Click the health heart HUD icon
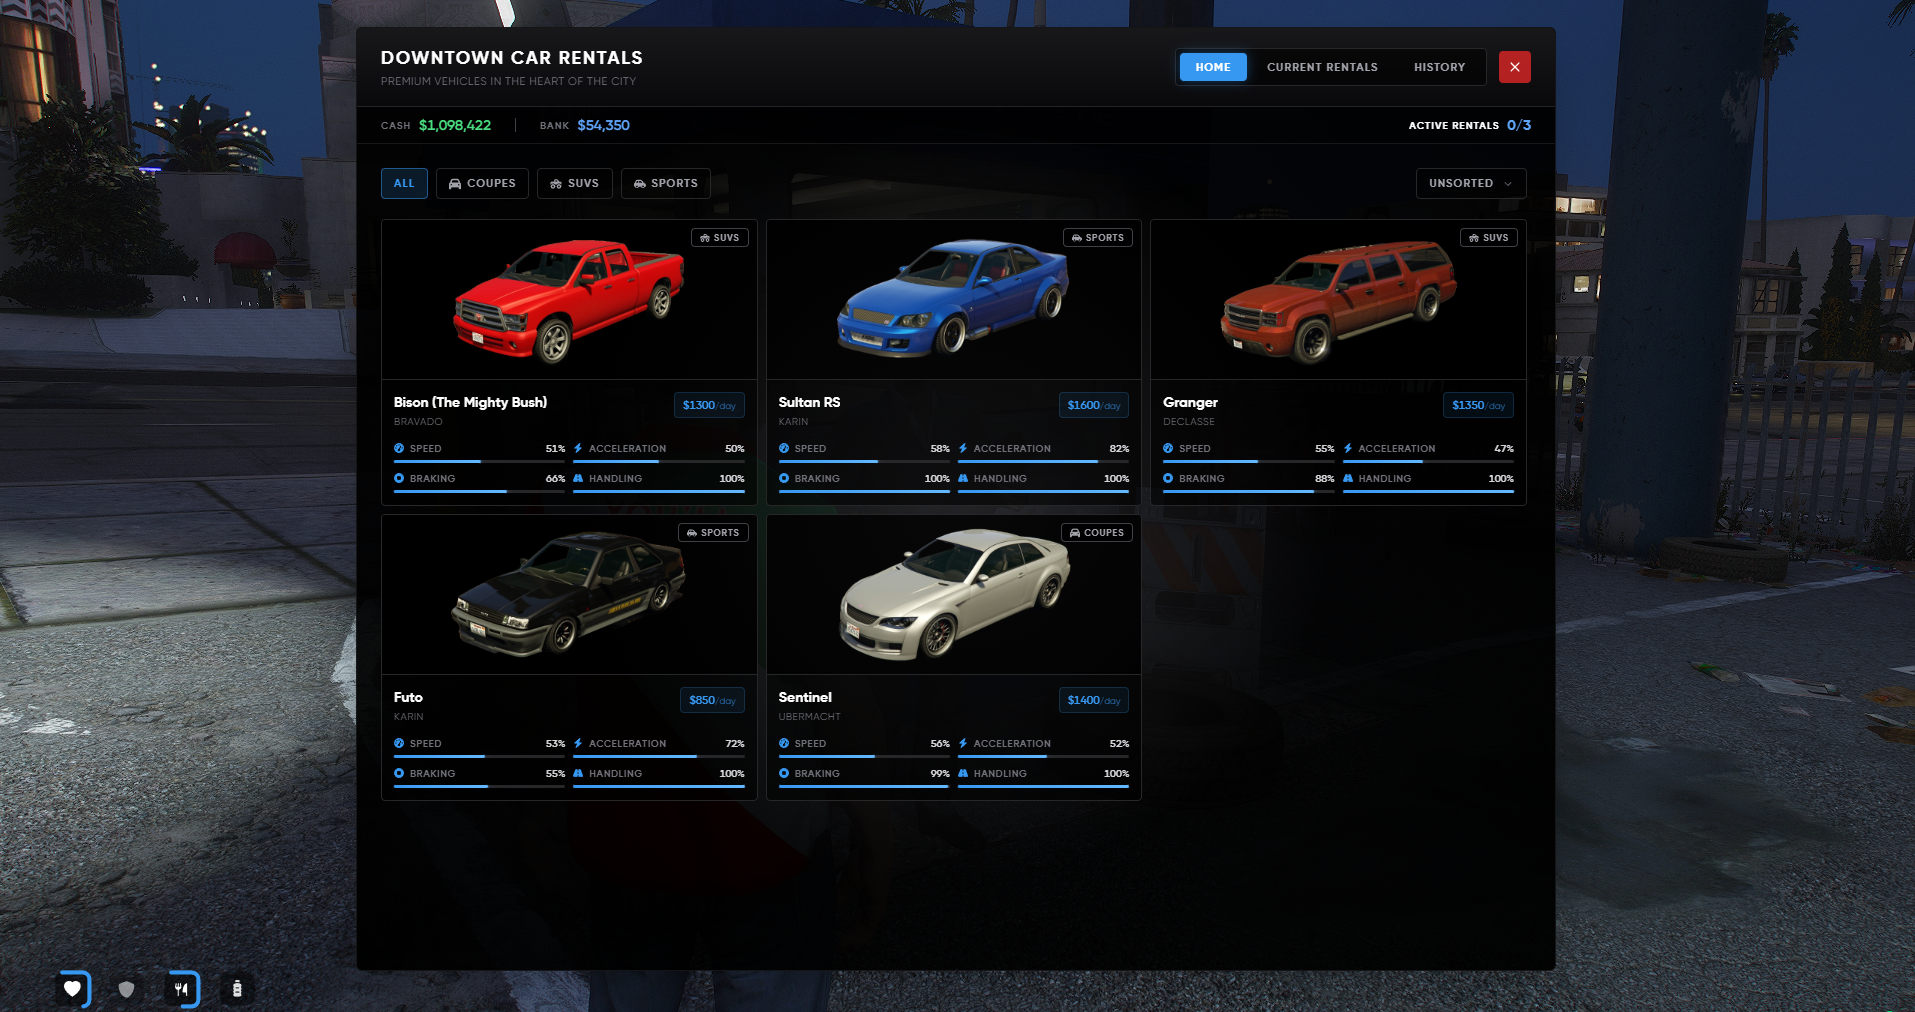The image size is (1915, 1012). click(x=73, y=989)
